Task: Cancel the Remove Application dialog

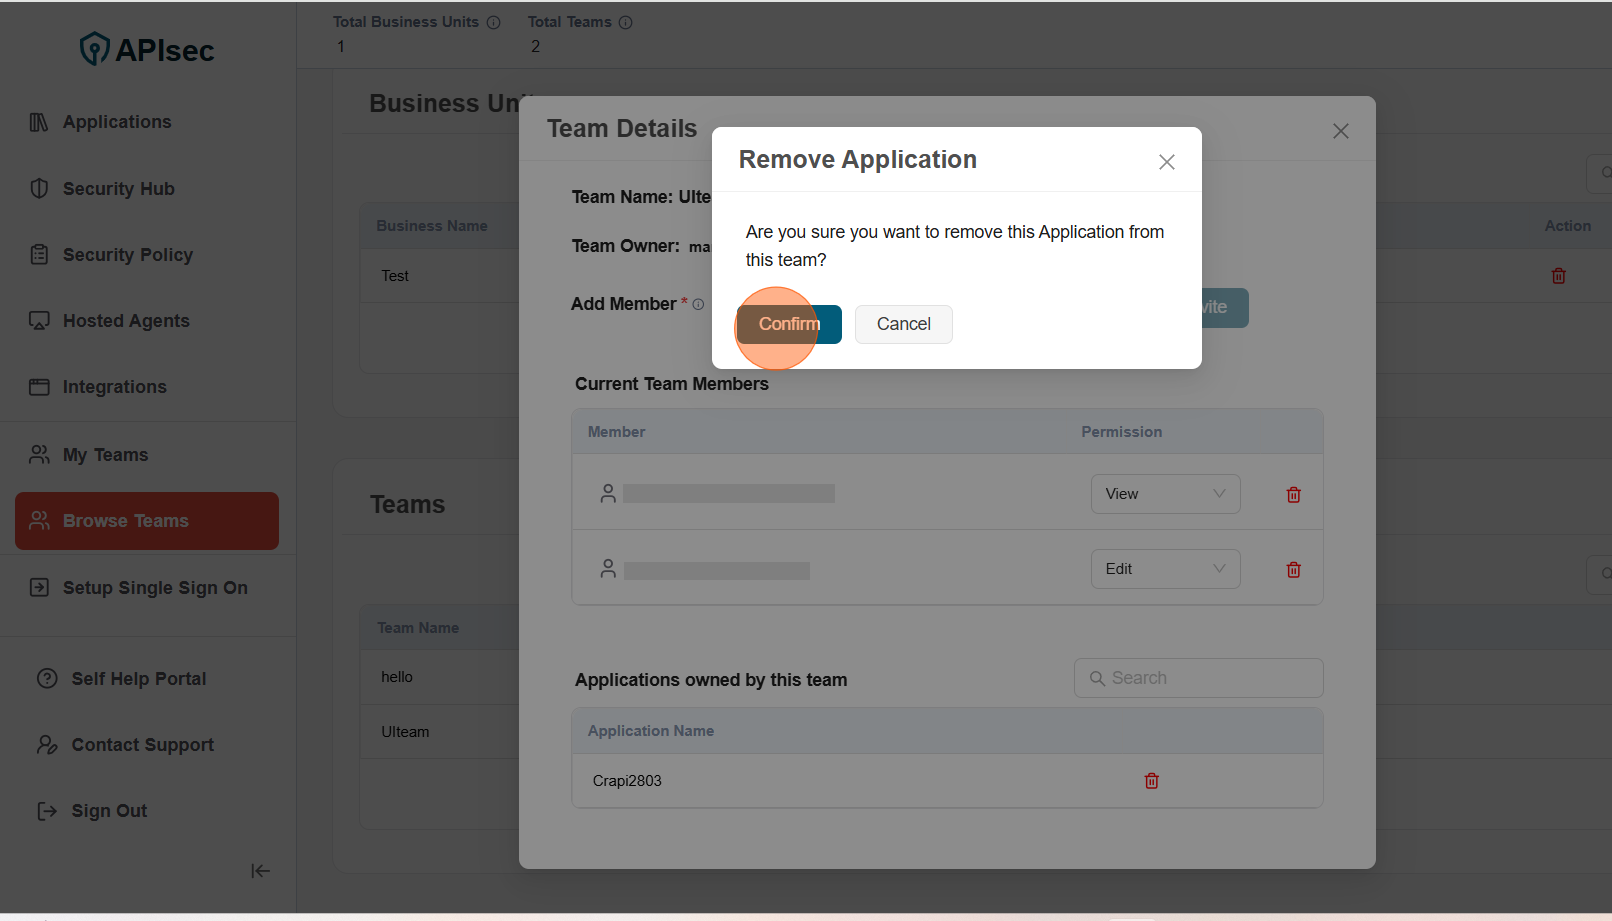Action: pos(903,324)
